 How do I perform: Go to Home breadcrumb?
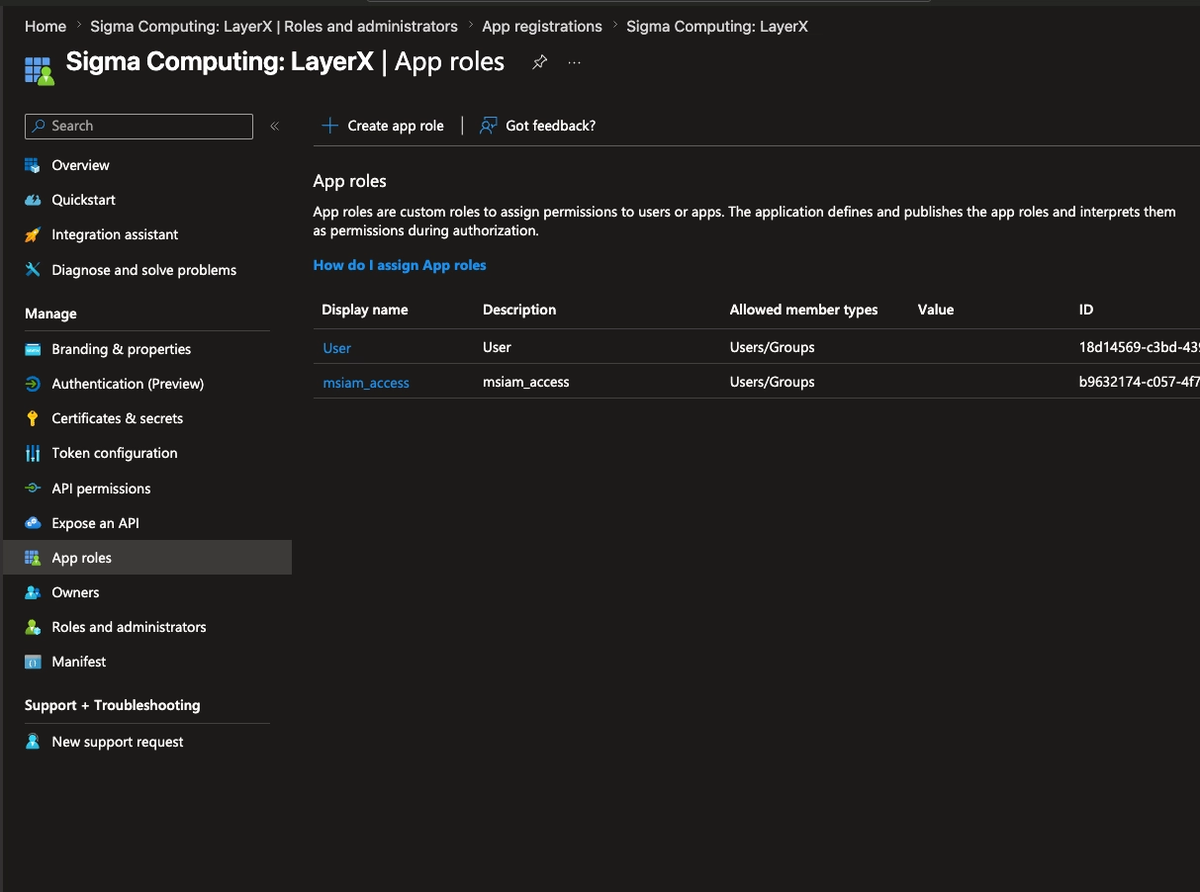45,27
